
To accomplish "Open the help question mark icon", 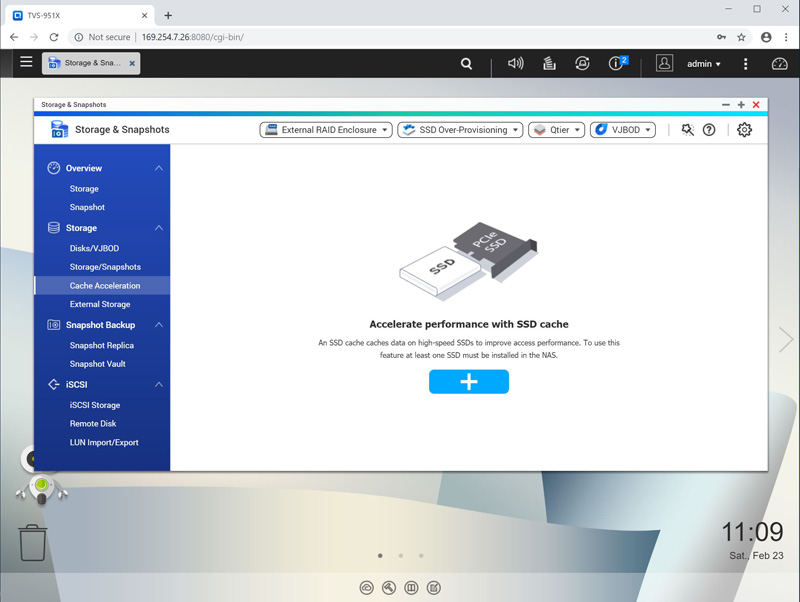I will click(709, 130).
